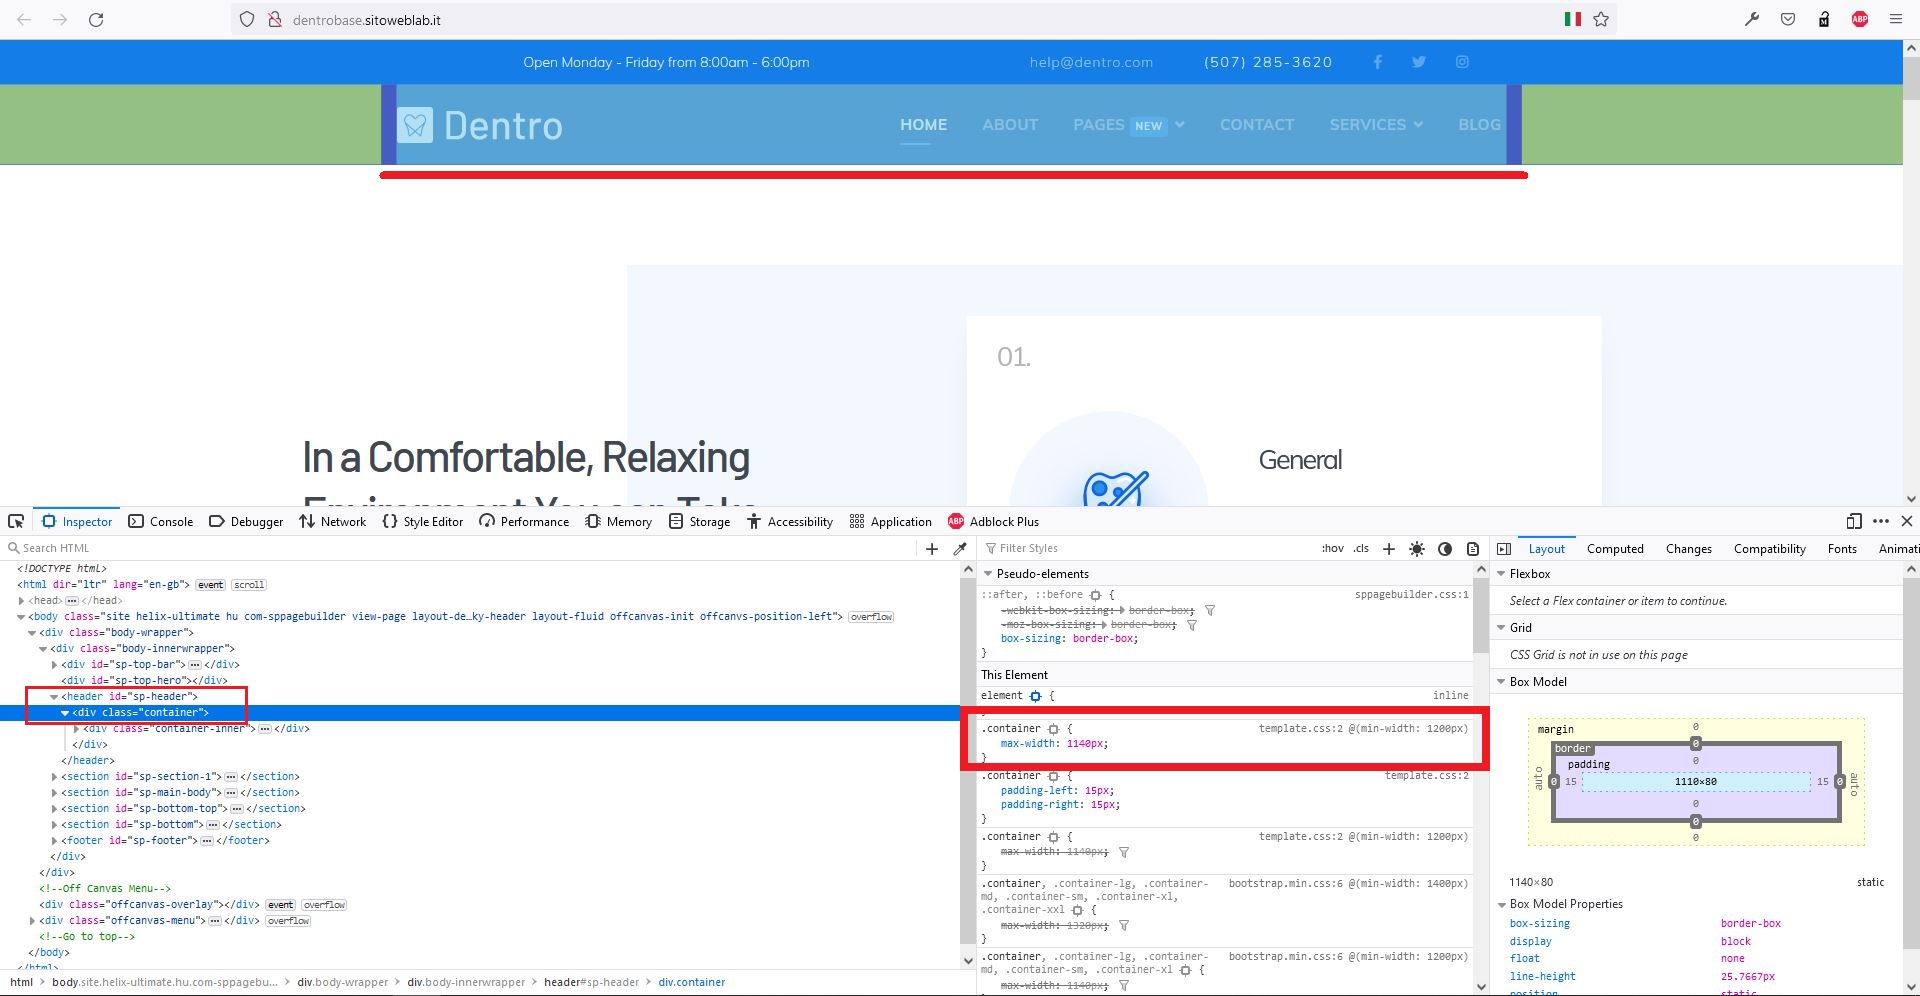Collapse the Pseudo-elements section

coord(988,574)
